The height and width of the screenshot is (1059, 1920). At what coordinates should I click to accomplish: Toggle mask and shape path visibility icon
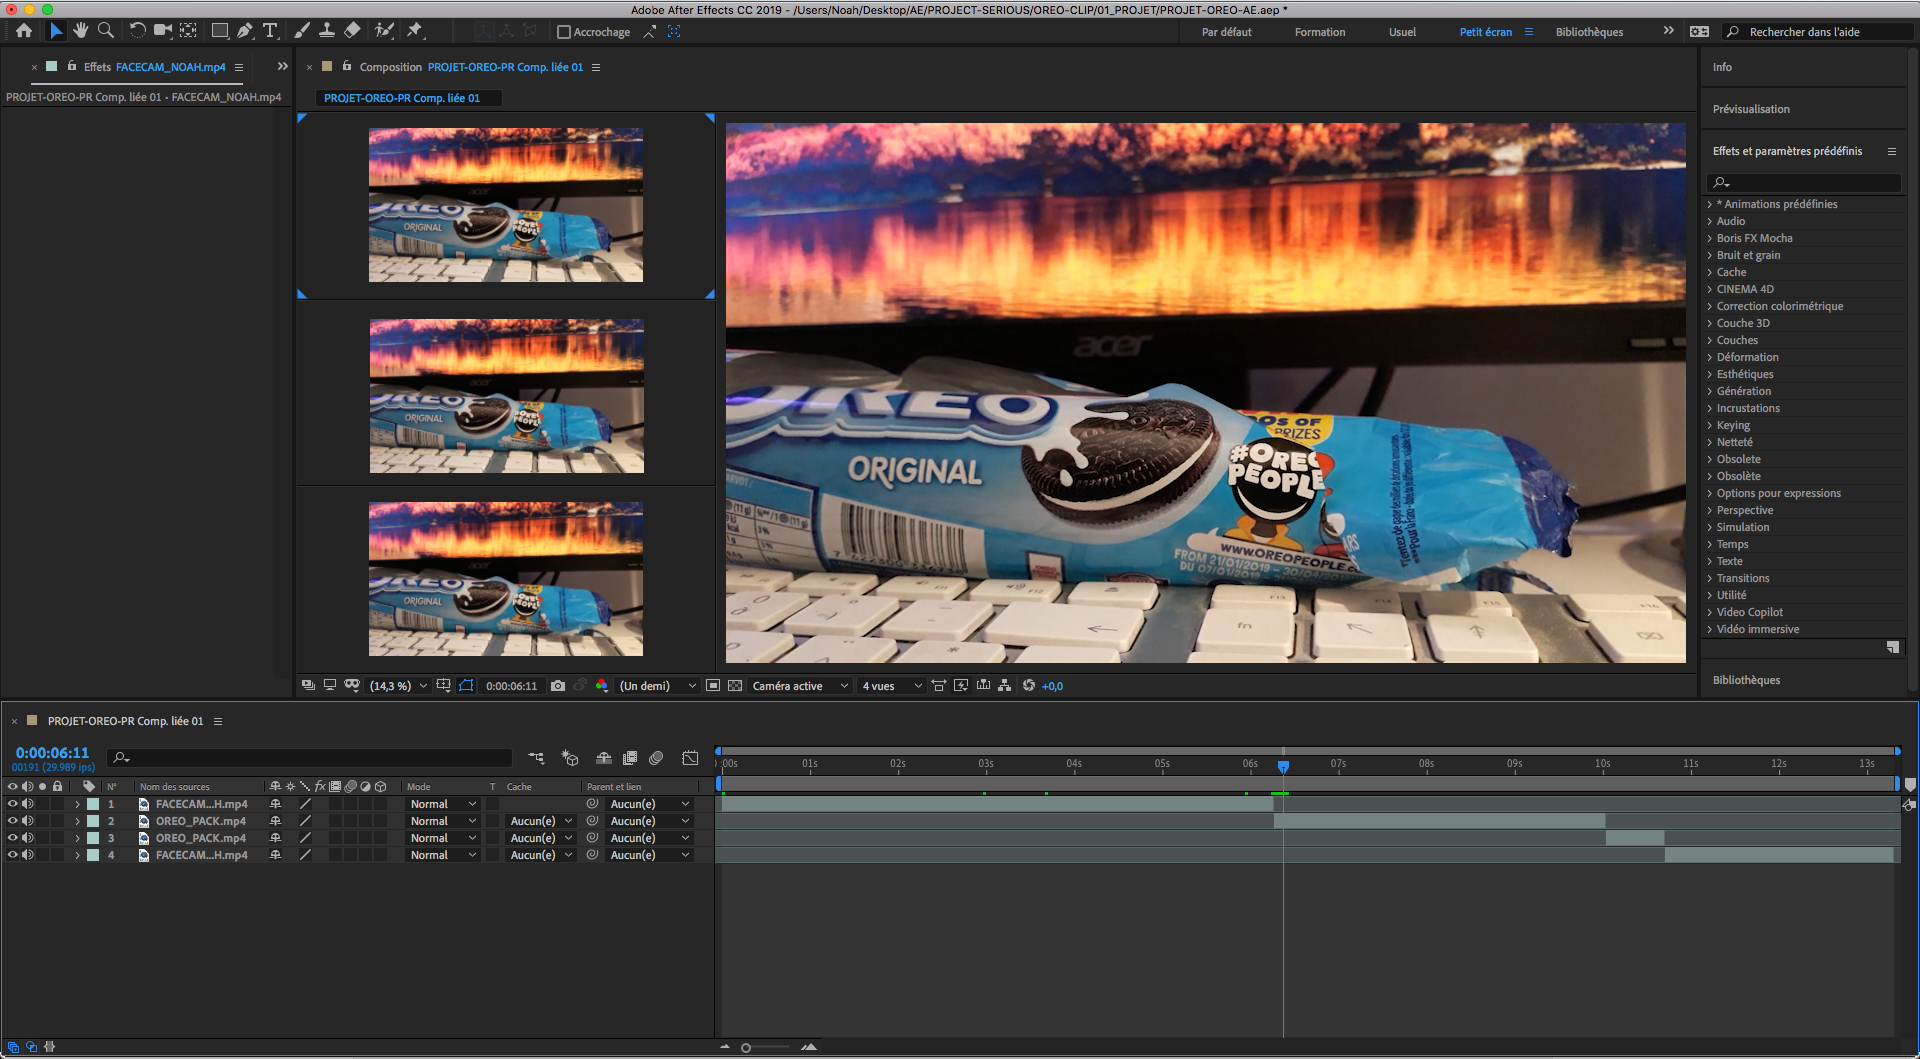(x=466, y=686)
